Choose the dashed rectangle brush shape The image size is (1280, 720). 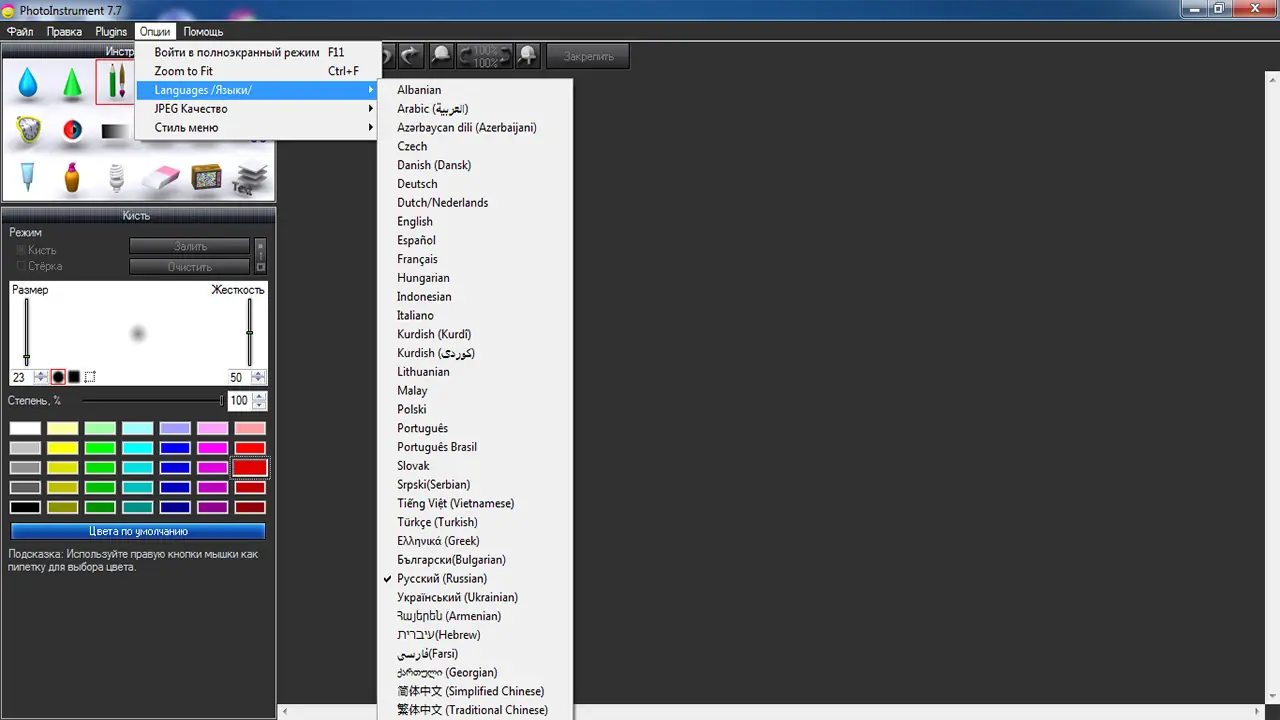tap(90, 377)
